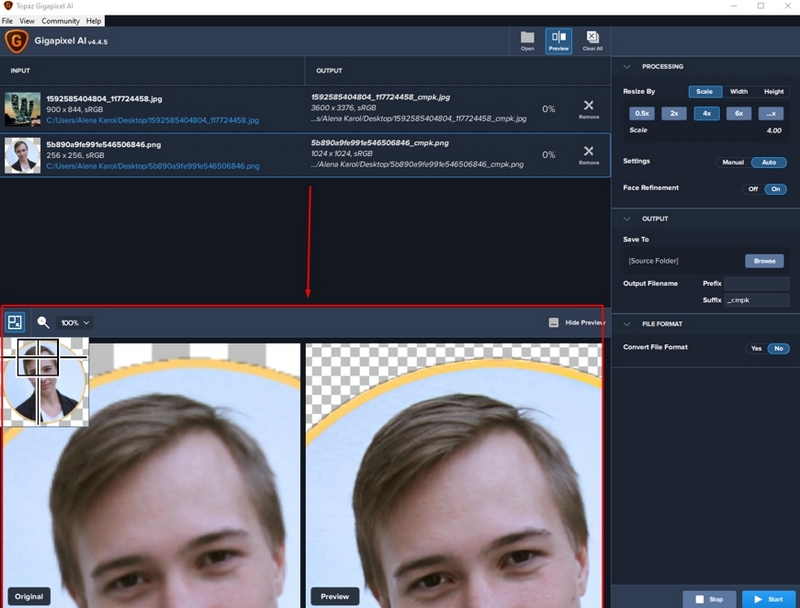Image resolution: width=800 pixels, height=608 pixels.
Task: Click the Hide Preview icon
Action: (554, 323)
